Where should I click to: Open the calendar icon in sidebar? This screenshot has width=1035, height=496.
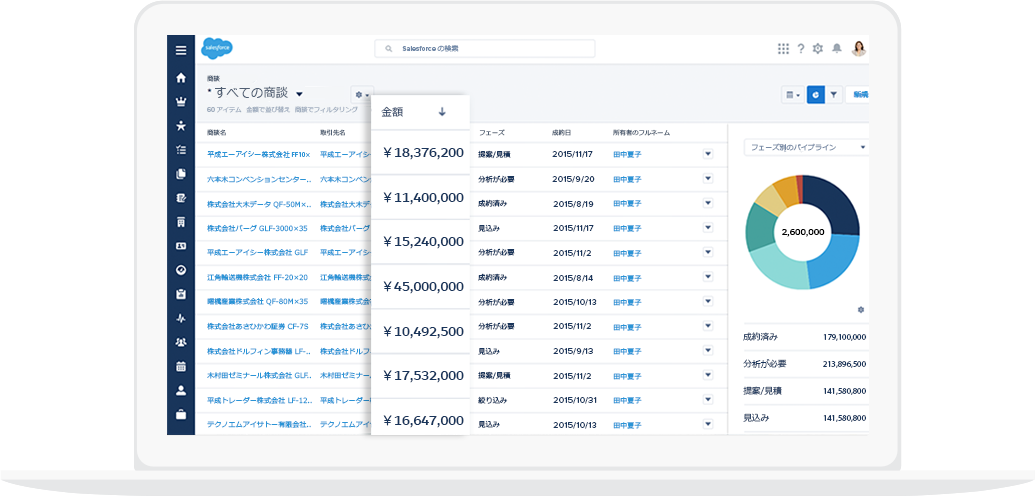click(x=180, y=366)
